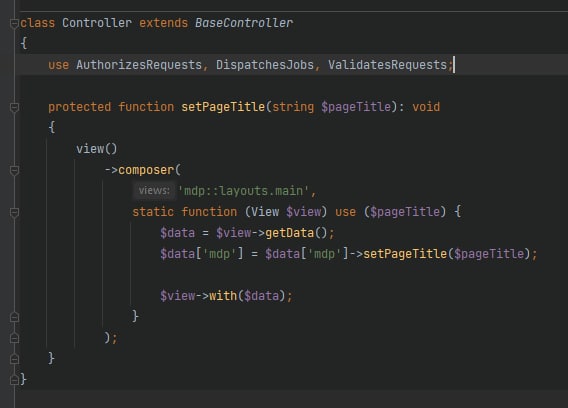Click the fold-end marker beside the ); line
568x408 pixels.
click(14, 338)
